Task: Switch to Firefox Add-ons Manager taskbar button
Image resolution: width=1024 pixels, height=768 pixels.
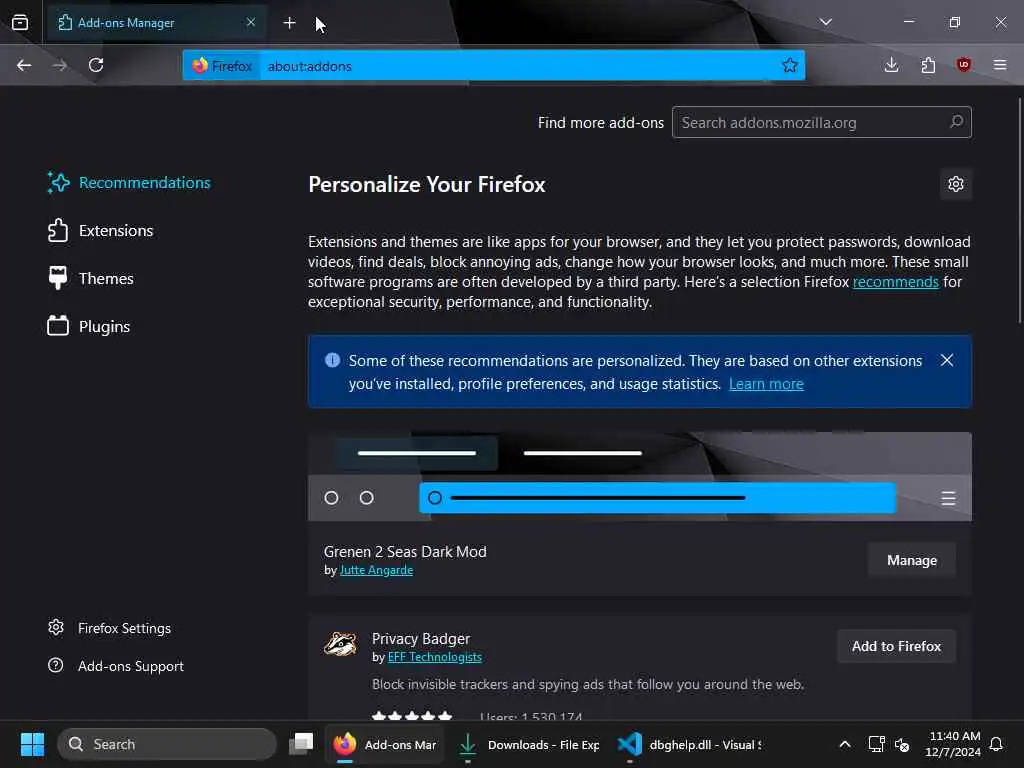Action: point(385,744)
